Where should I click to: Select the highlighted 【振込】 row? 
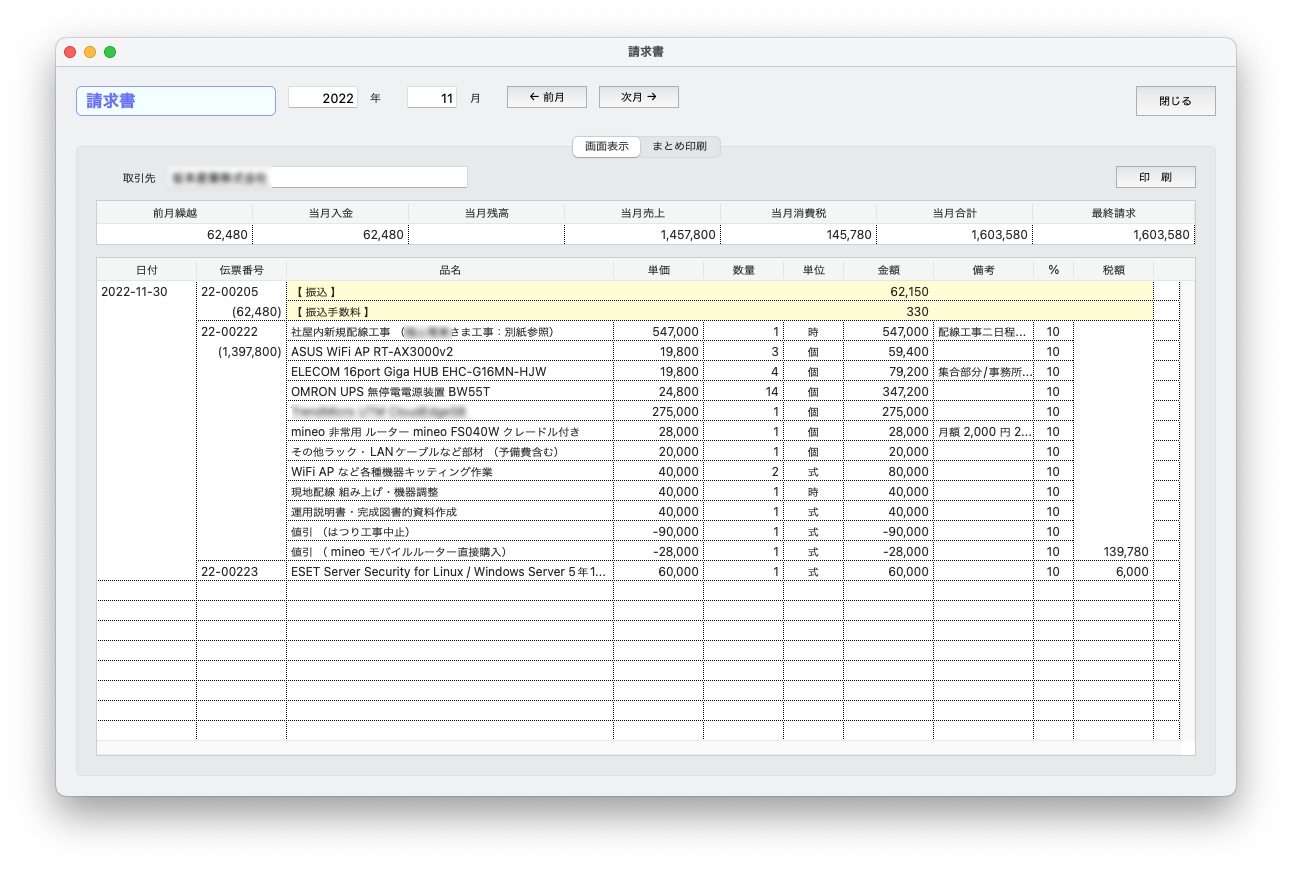(x=450, y=291)
